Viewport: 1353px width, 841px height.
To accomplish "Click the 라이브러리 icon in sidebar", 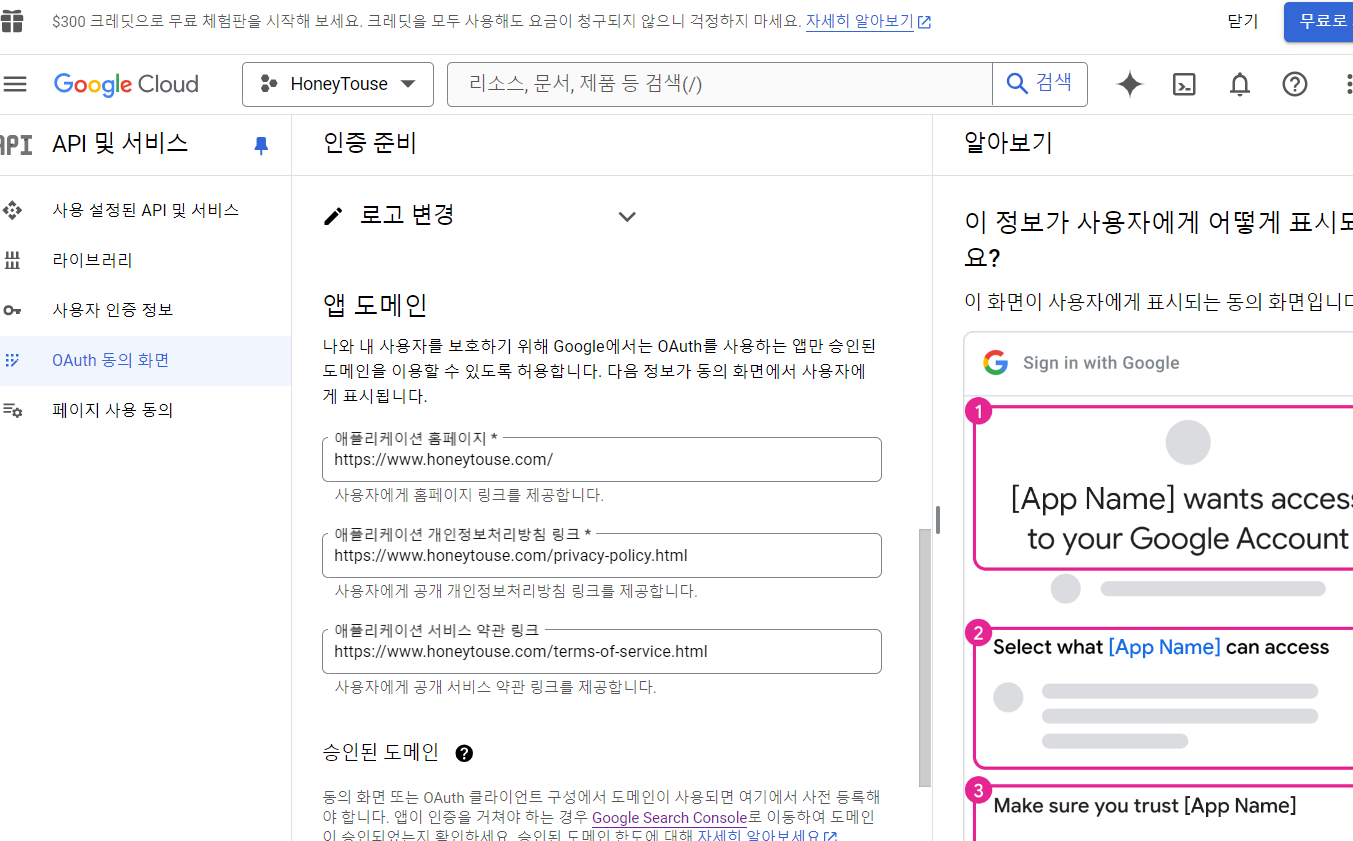I will tap(12, 260).
